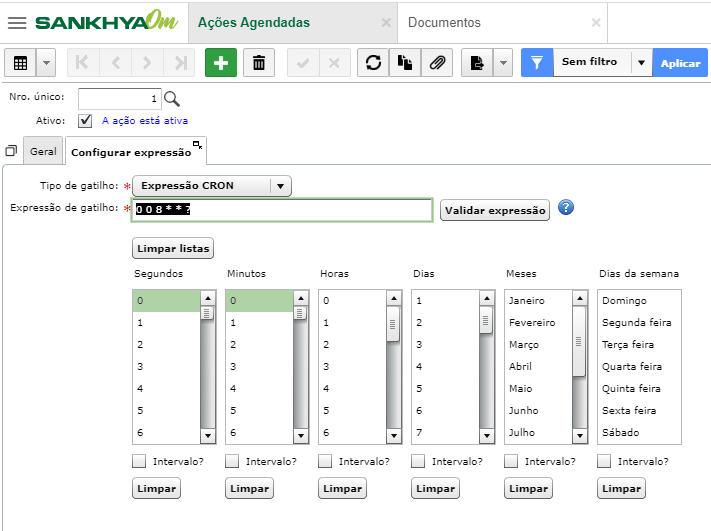Select Março in the Meses list
The image size is (711, 531).
point(538,345)
